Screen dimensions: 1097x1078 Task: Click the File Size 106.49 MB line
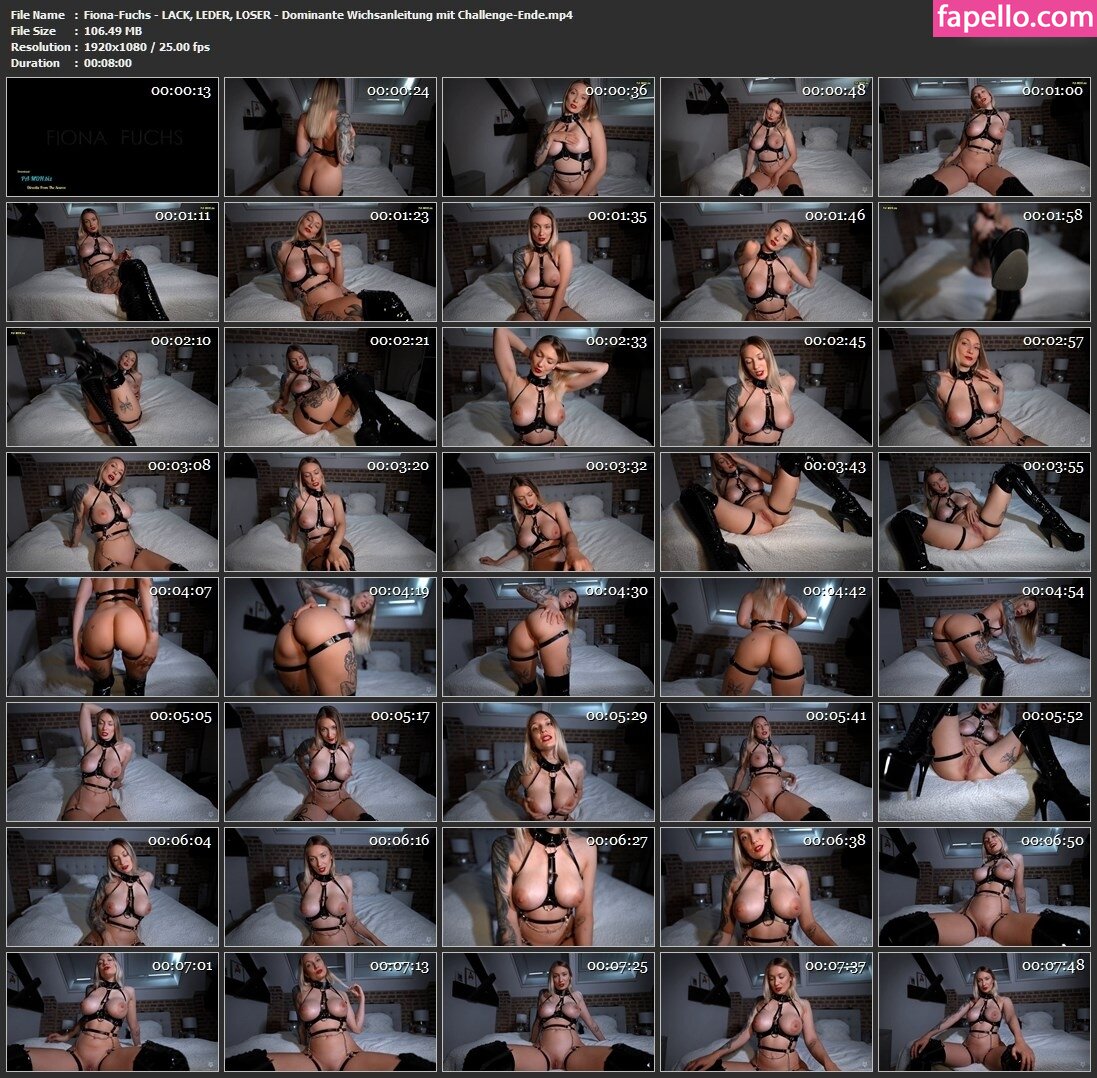coord(71,31)
